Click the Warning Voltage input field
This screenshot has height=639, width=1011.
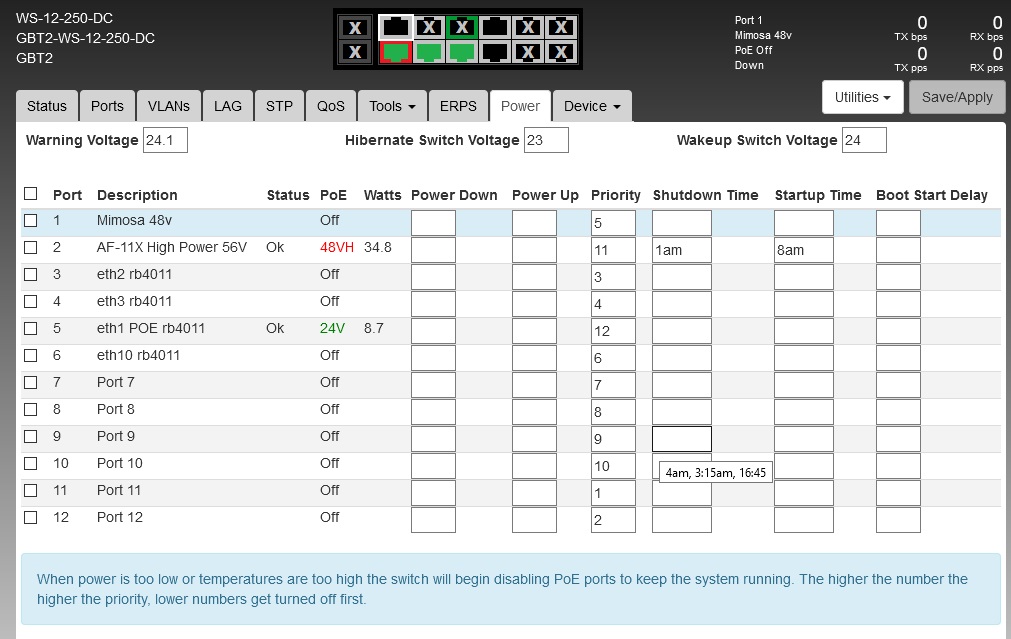click(x=165, y=140)
